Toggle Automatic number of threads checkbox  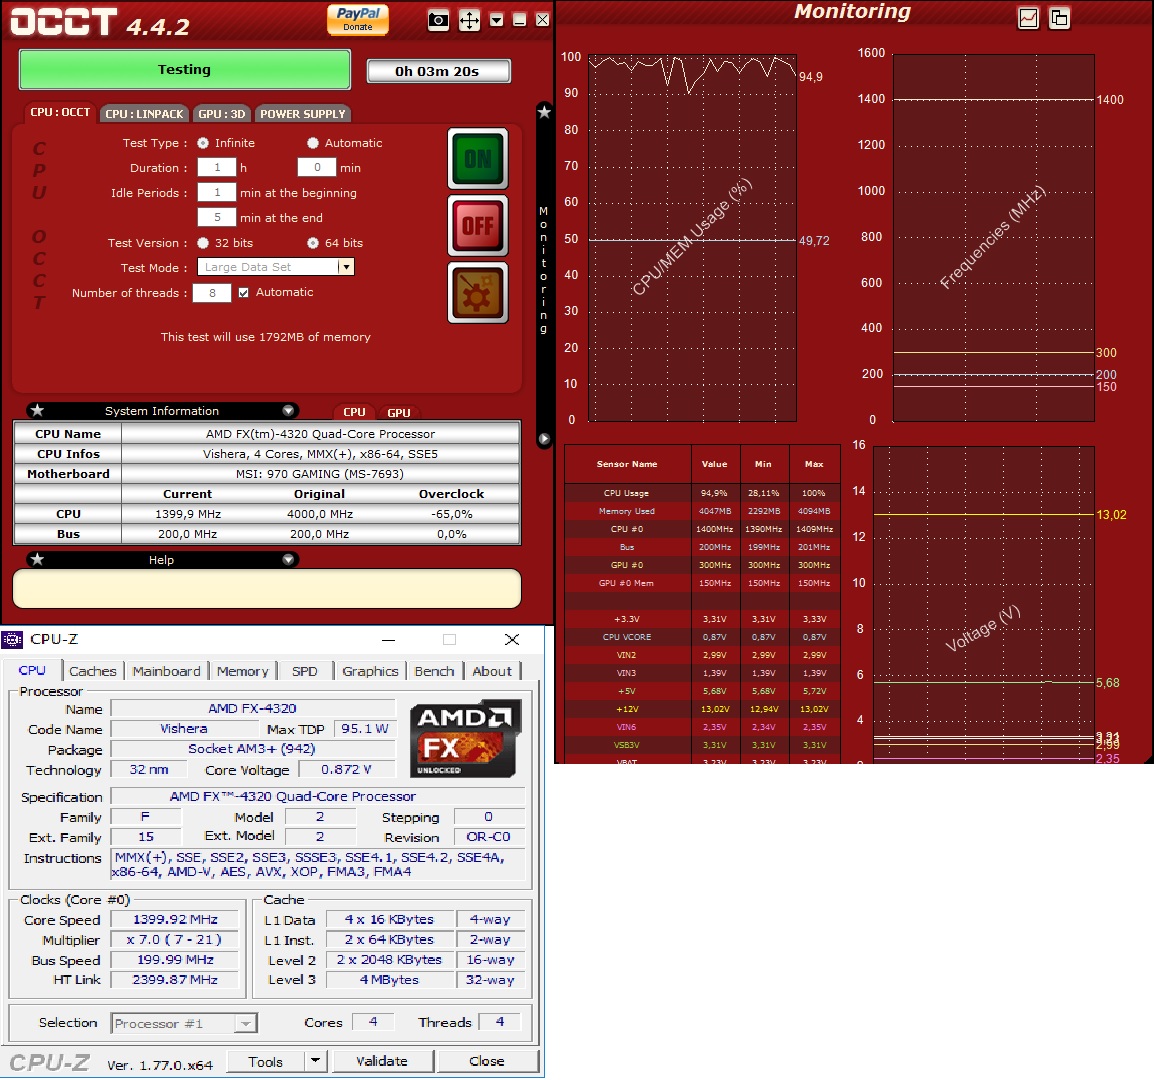(243, 293)
